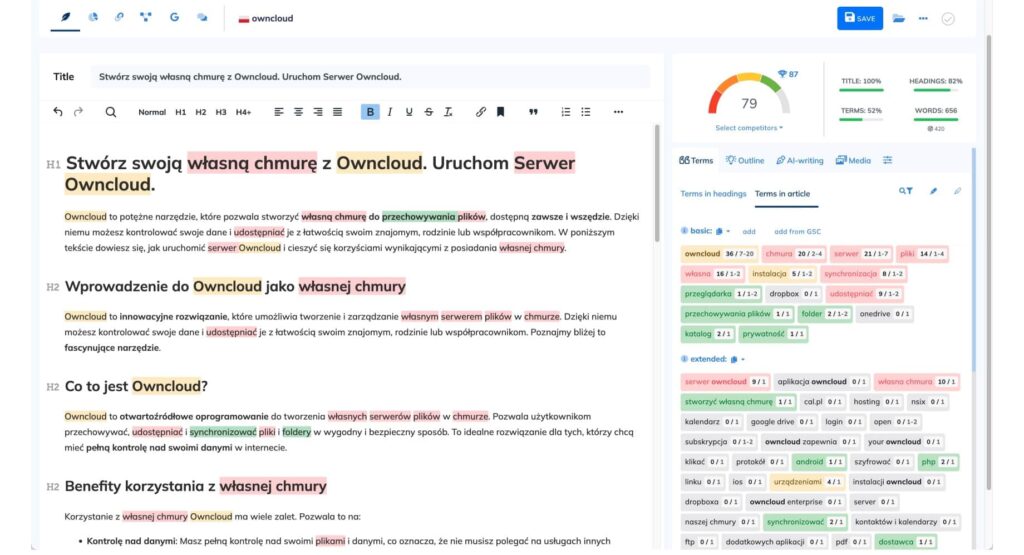
Task: Expand the basic terms copy dropdown
Action: click(723, 231)
